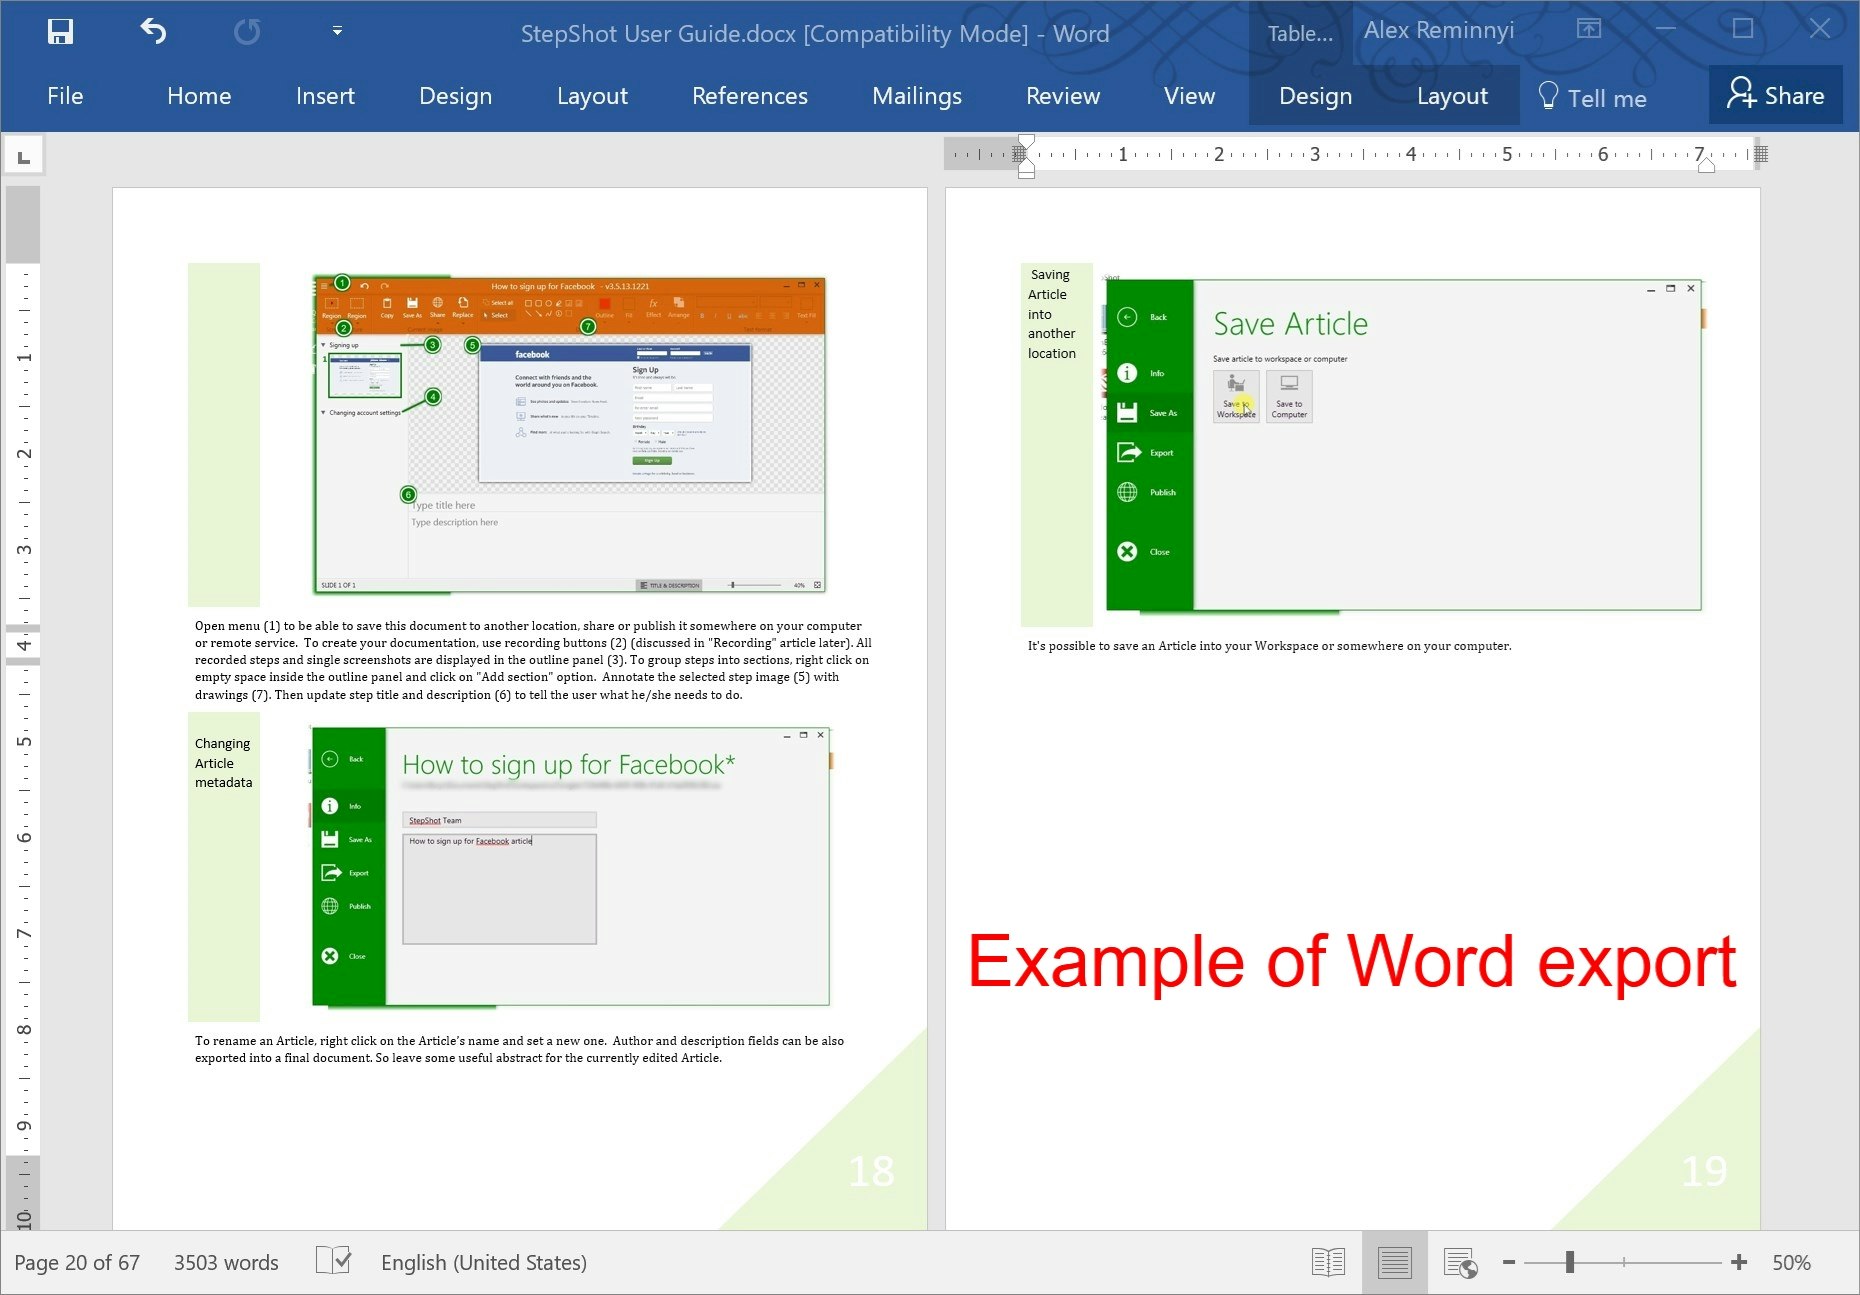Click sentence 'It's possible to save an Article'
Image resolution: width=1860 pixels, height=1295 pixels.
pyautogui.click(x=1269, y=646)
